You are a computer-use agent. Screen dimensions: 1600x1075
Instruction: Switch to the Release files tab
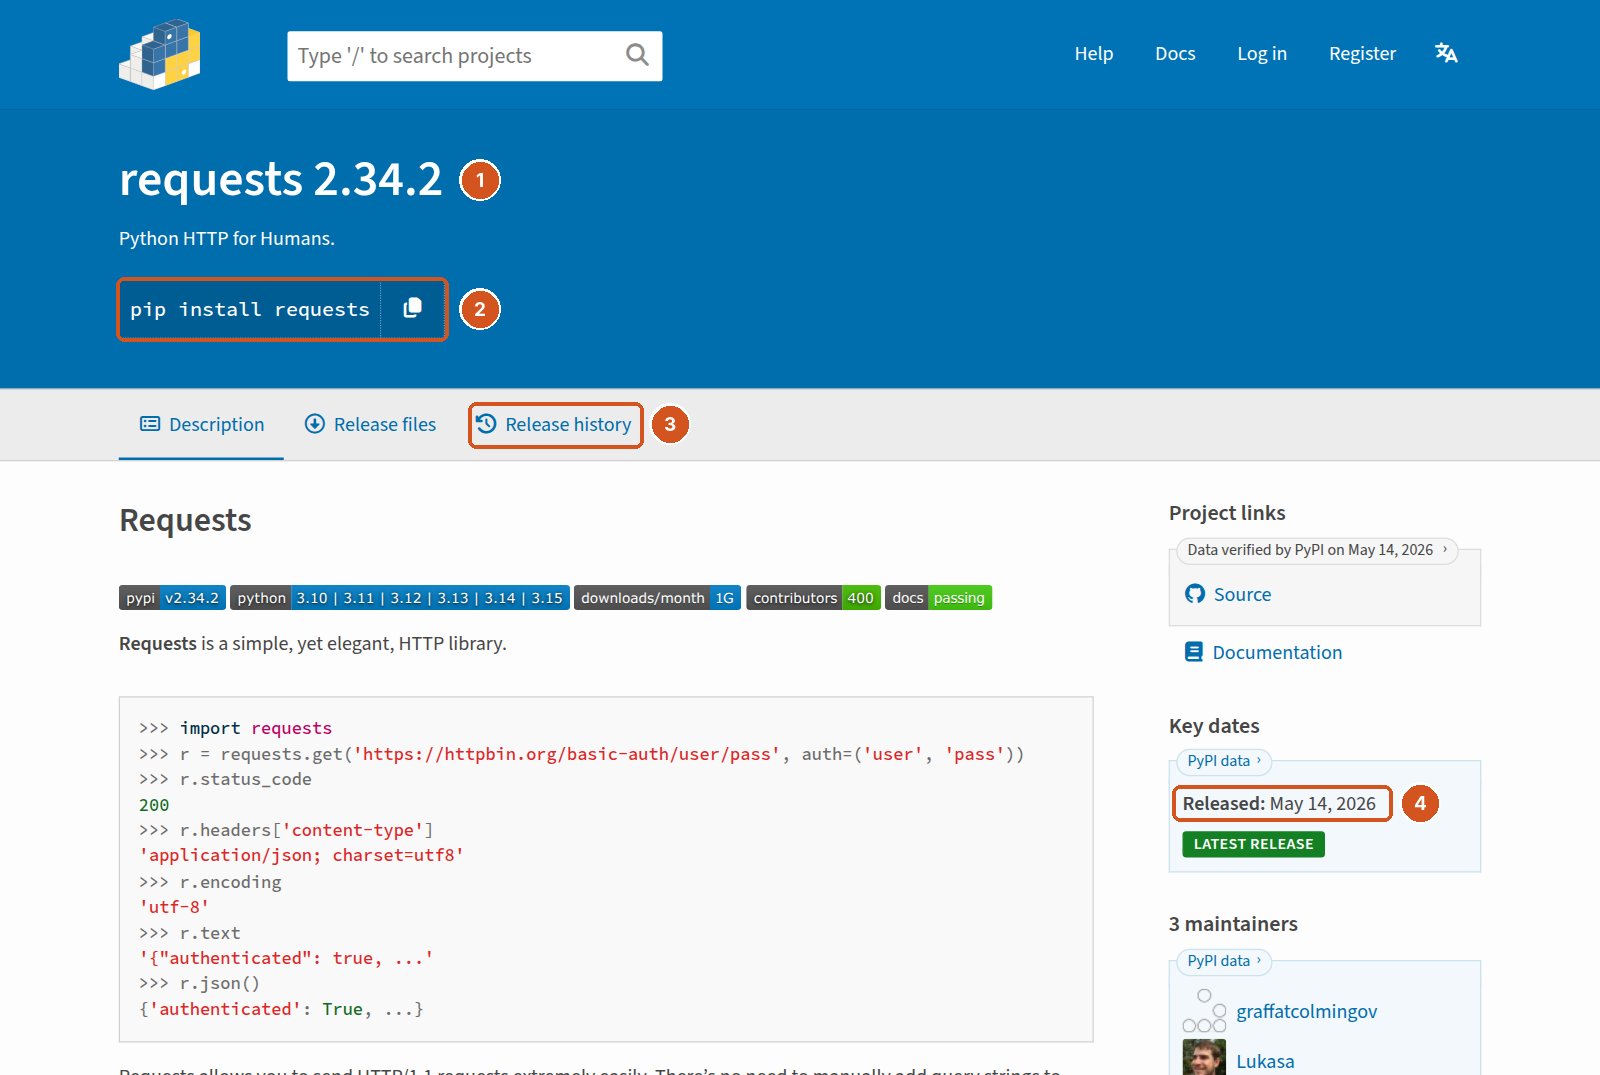click(370, 425)
